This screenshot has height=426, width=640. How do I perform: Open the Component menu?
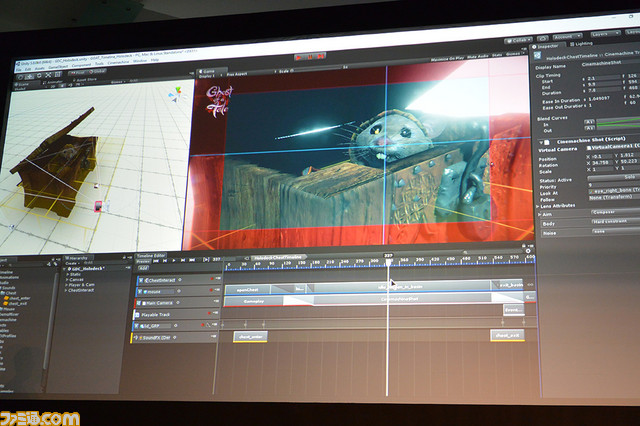pyautogui.click(x=81, y=64)
